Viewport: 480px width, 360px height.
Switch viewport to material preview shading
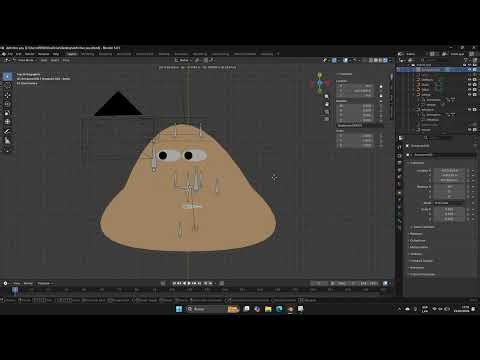380,60
